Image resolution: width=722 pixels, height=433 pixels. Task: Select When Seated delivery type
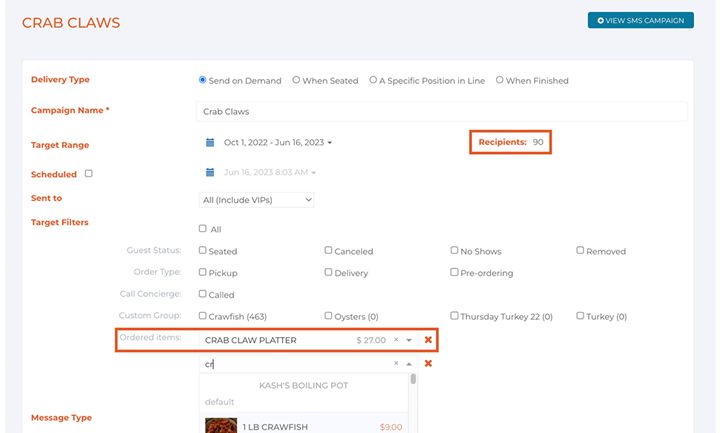pos(296,80)
